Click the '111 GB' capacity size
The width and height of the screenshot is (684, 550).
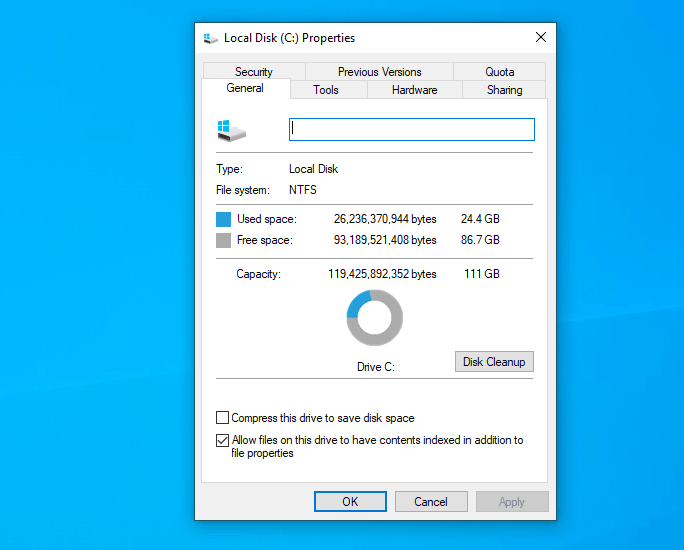pos(482,274)
